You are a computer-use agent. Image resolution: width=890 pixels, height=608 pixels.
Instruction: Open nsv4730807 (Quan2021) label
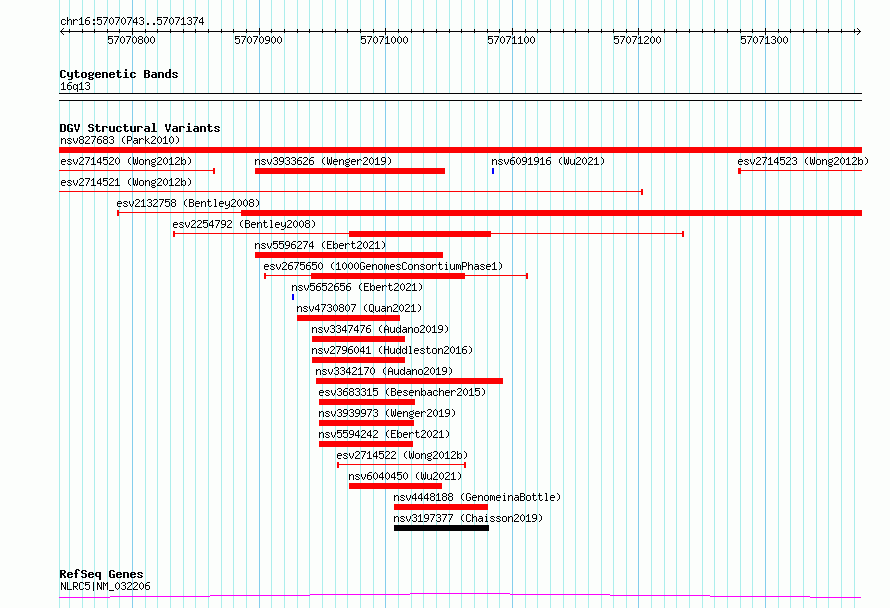(359, 308)
